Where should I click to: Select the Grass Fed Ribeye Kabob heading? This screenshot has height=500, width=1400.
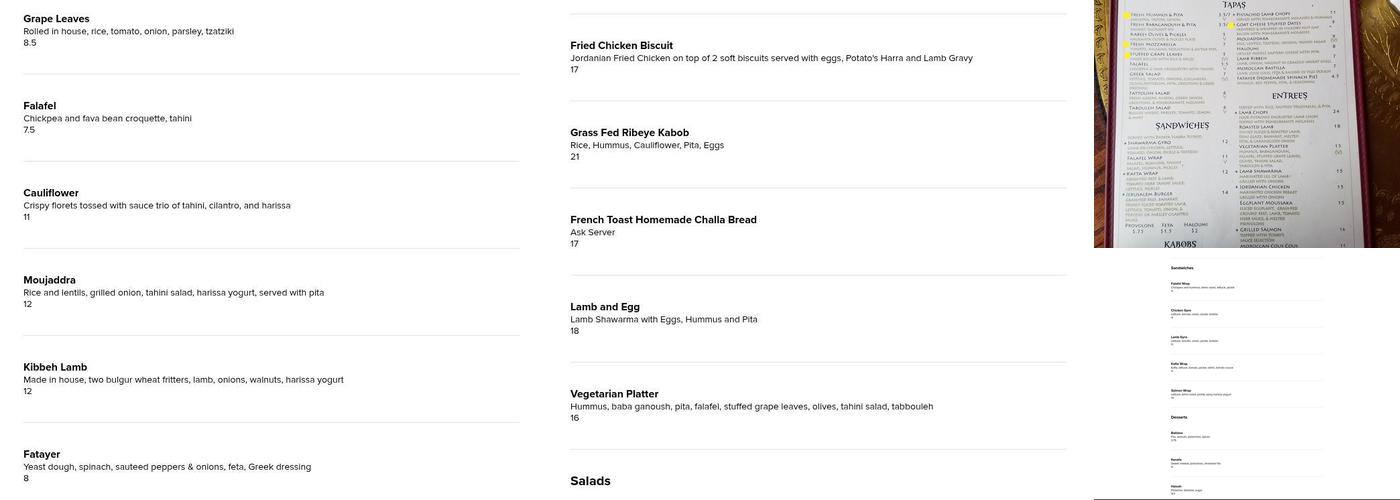point(629,133)
